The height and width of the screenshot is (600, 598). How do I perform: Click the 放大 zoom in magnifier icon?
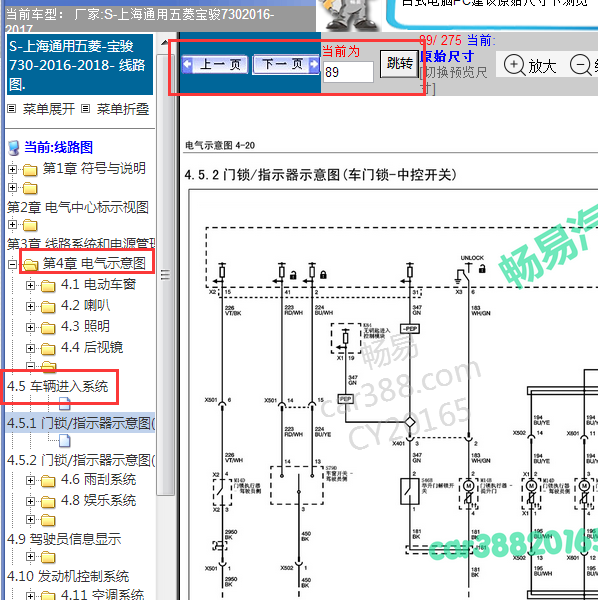(x=514, y=65)
